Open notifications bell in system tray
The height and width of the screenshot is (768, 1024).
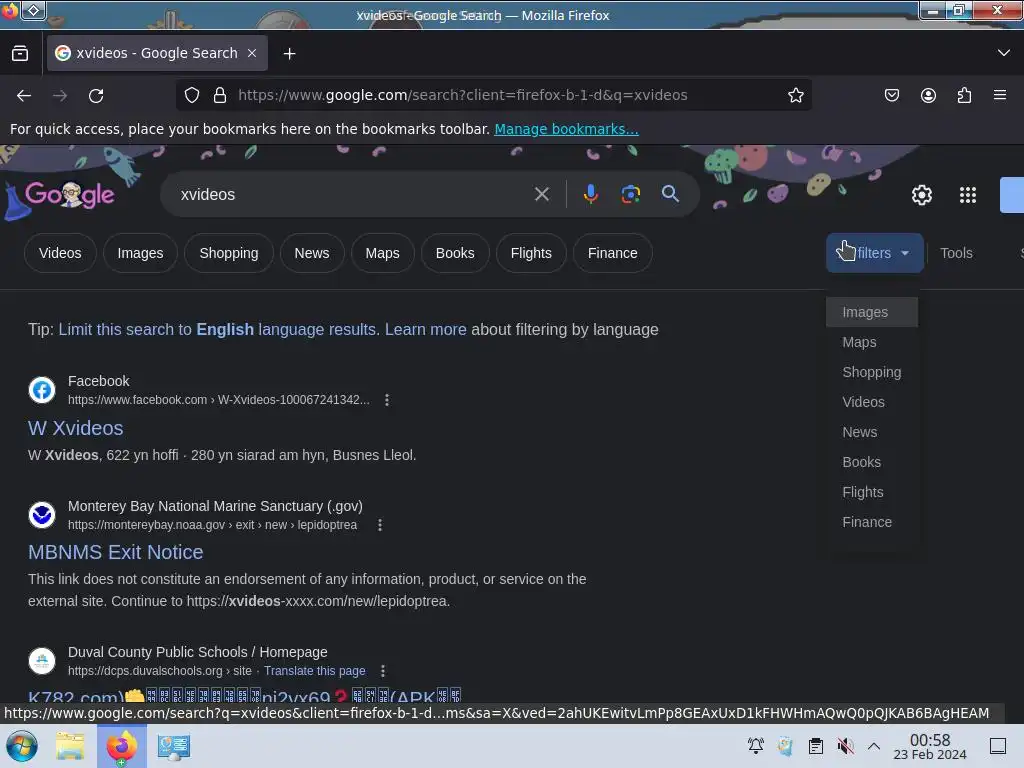pos(756,746)
